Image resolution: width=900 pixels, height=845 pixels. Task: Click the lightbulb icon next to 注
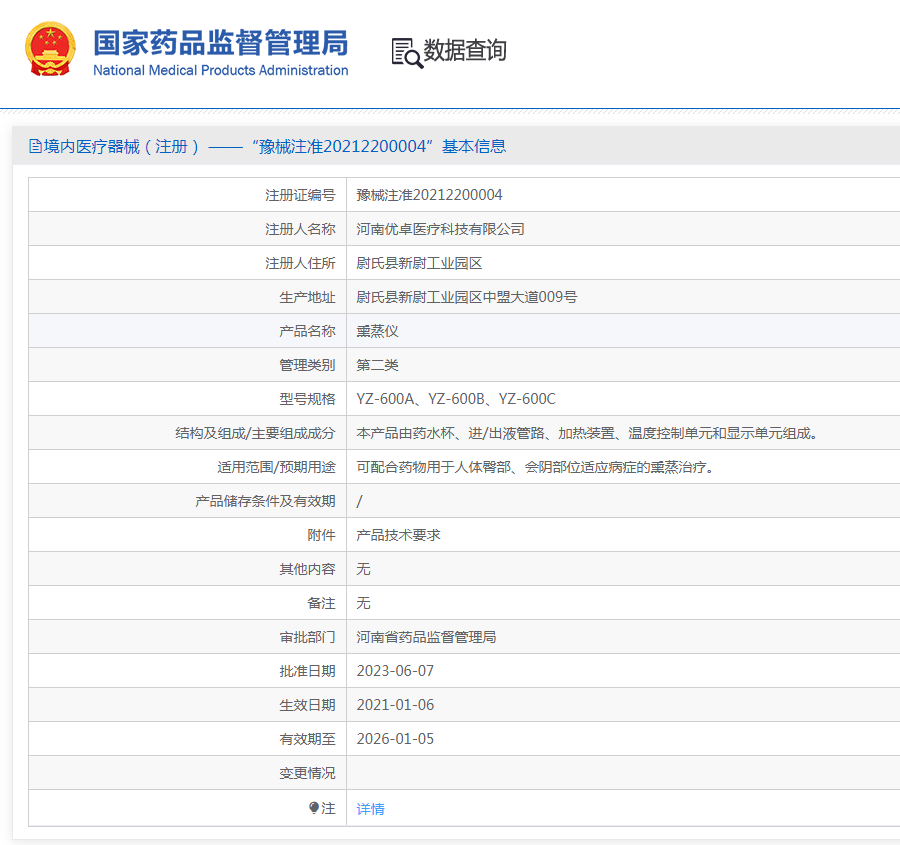pyautogui.click(x=313, y=808)
